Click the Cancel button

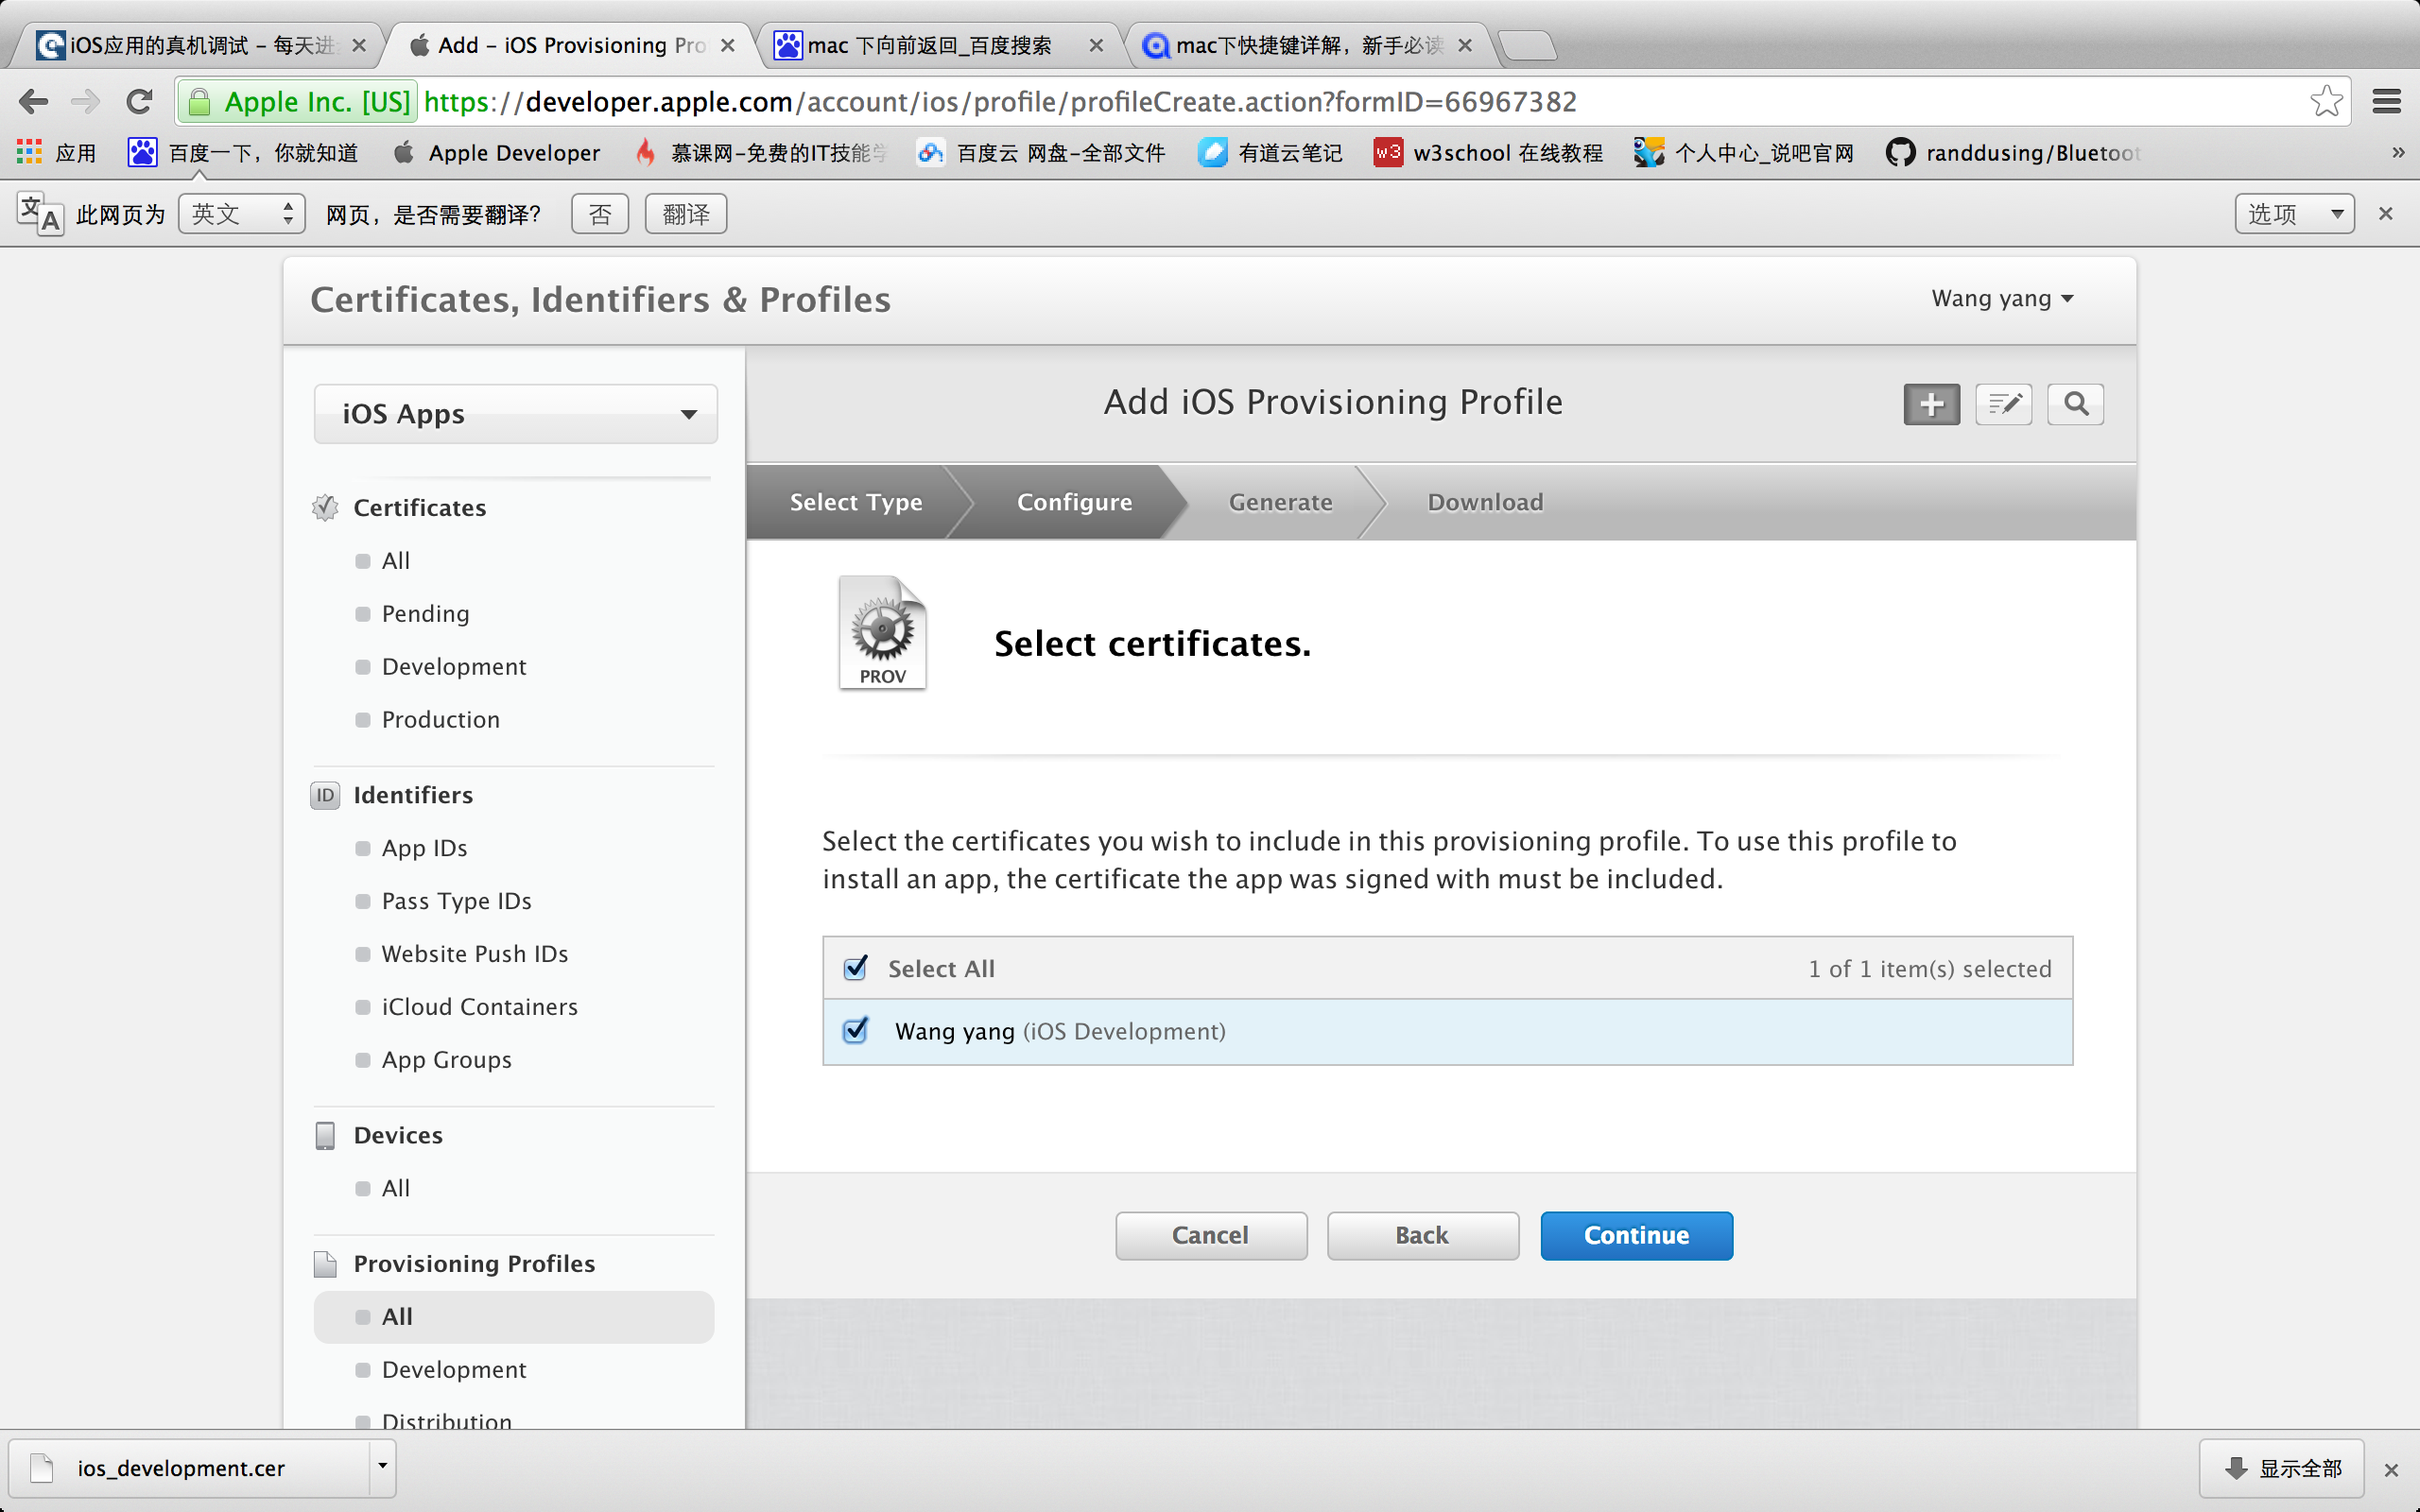[x=1211, y=1235]
